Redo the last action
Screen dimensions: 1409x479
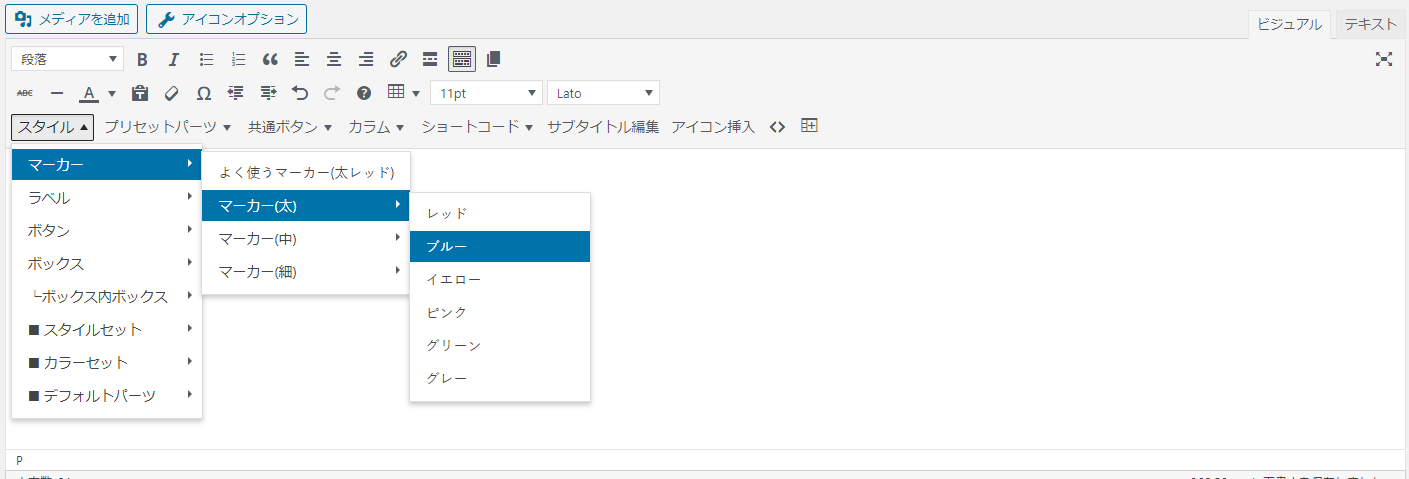click(x=332, y=93)
